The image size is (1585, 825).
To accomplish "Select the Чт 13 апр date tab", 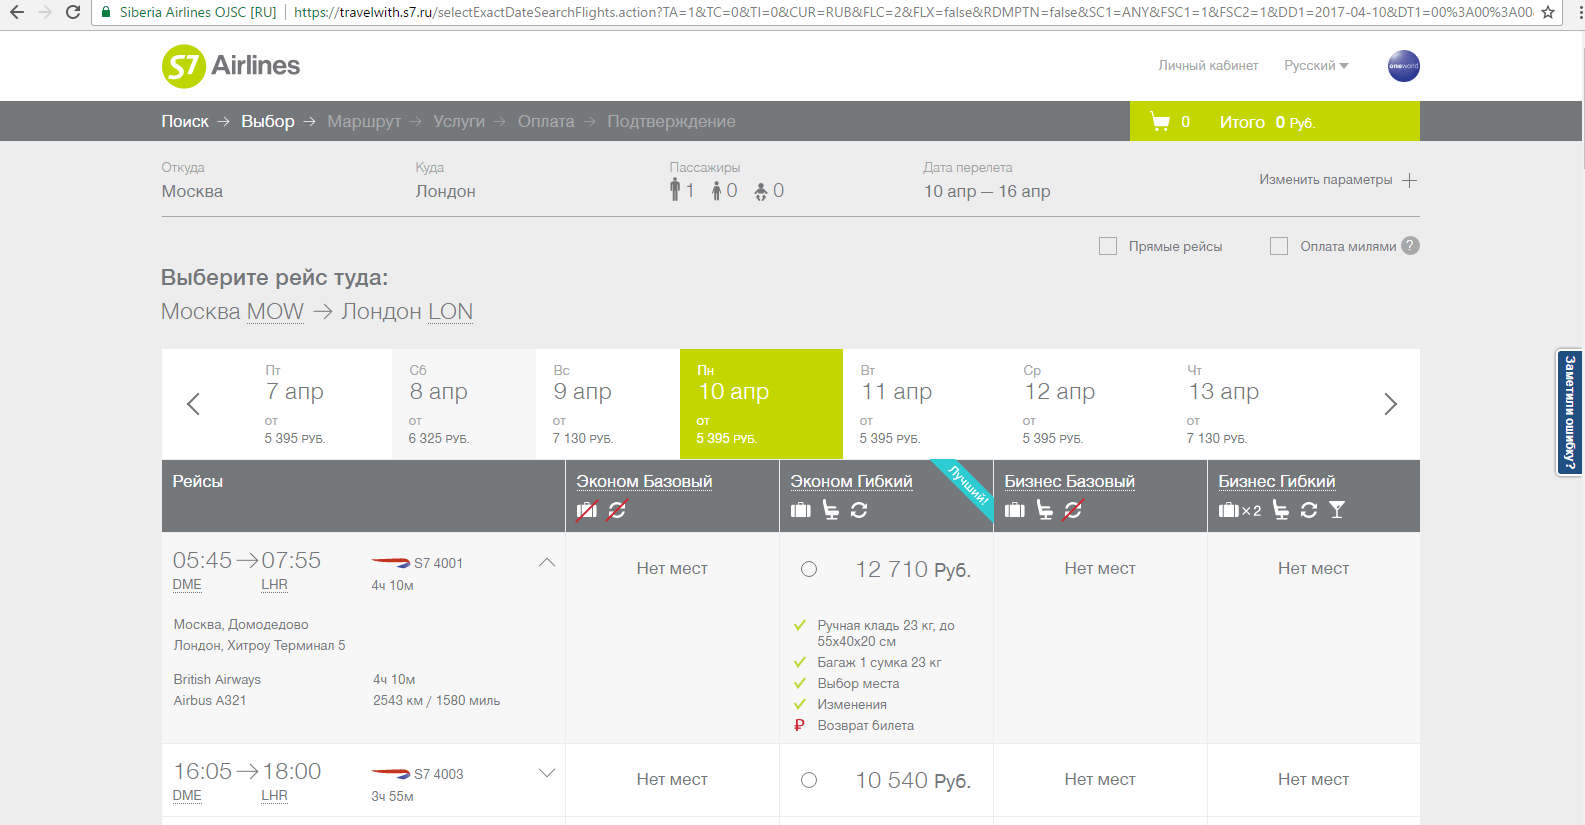I will pos(1250,404).
